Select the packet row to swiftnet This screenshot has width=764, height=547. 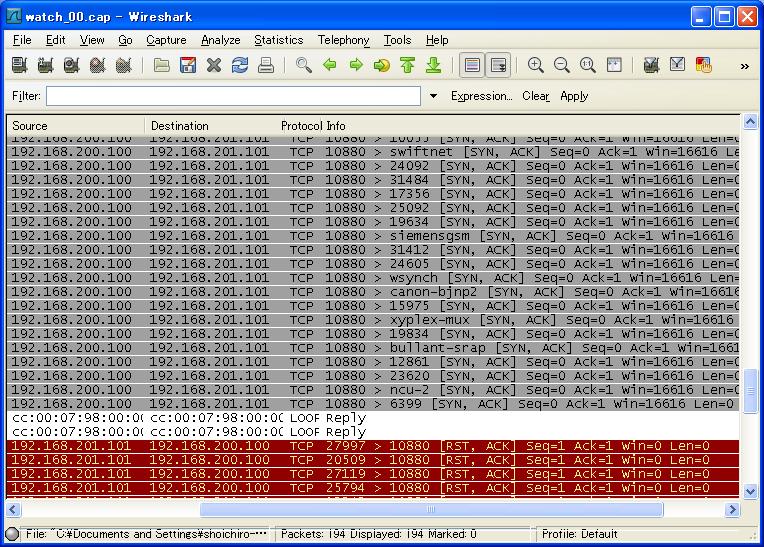pos(373,152)
